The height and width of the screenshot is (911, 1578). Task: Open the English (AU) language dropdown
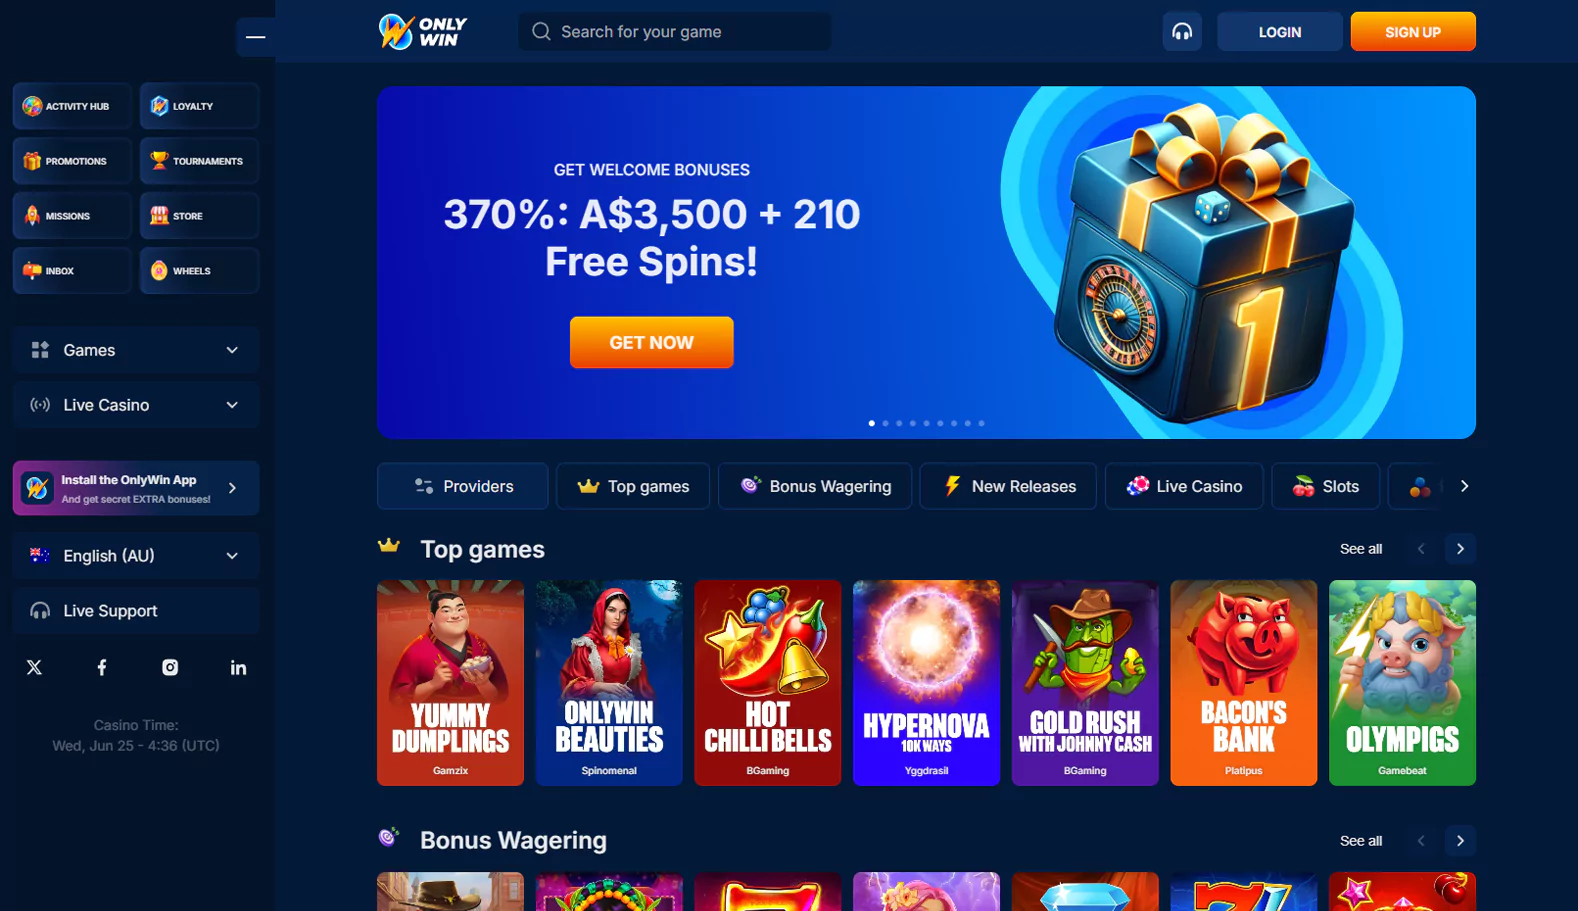click(x=136, y=556)
